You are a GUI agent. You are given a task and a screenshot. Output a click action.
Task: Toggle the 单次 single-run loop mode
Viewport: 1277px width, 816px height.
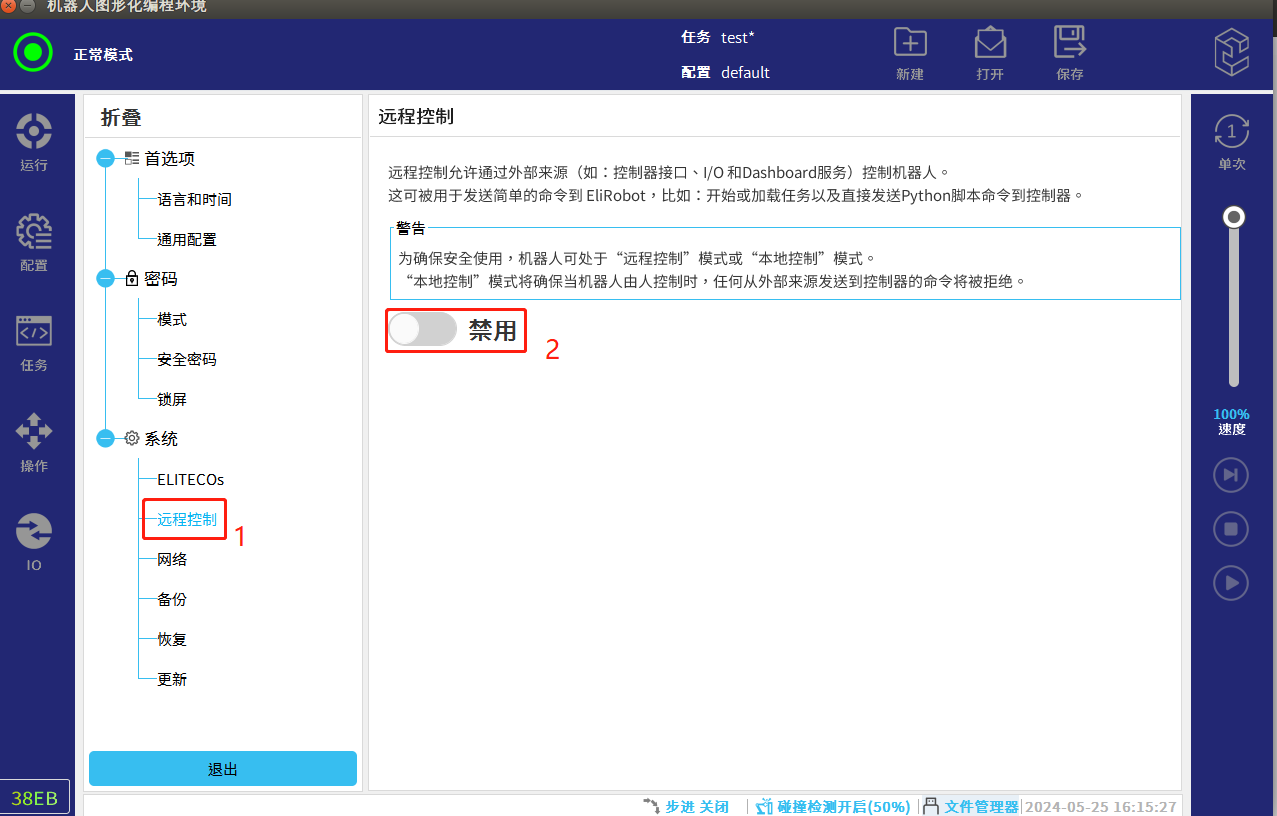[x=1232, y=141]
